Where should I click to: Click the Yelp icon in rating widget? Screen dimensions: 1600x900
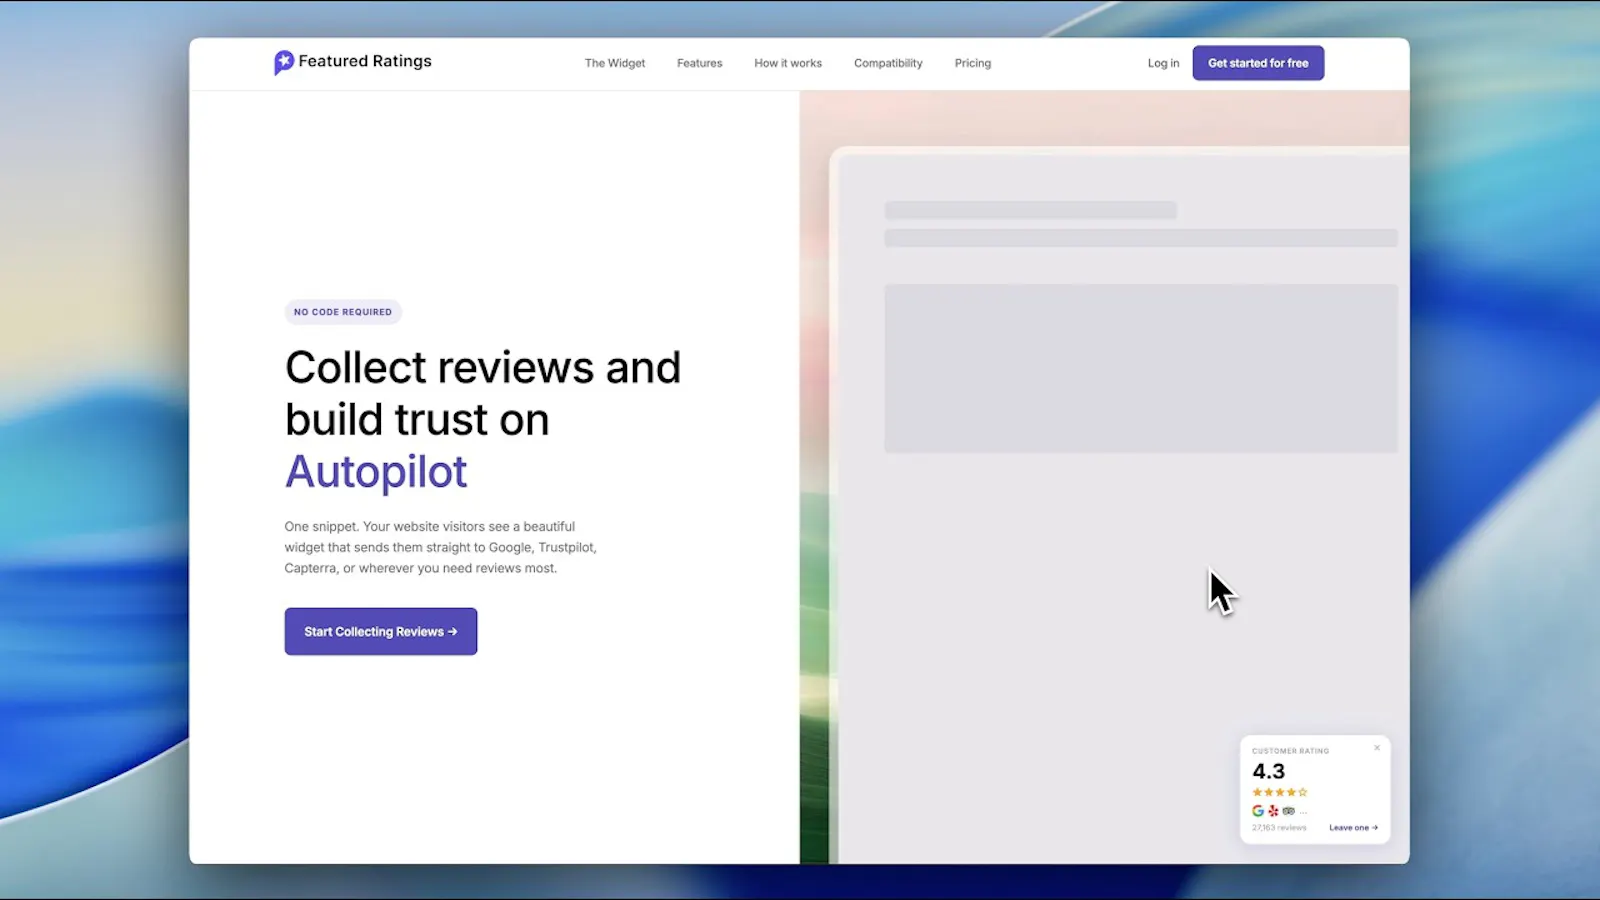[1273, 811]
